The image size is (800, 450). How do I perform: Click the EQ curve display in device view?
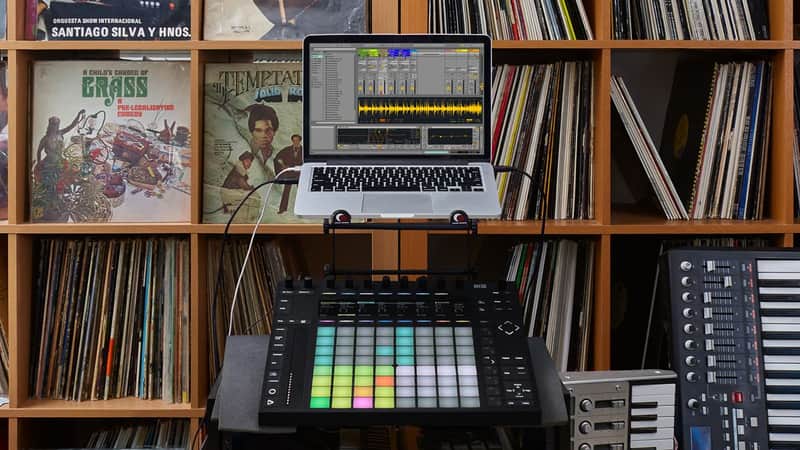click(x=450, y=136)
